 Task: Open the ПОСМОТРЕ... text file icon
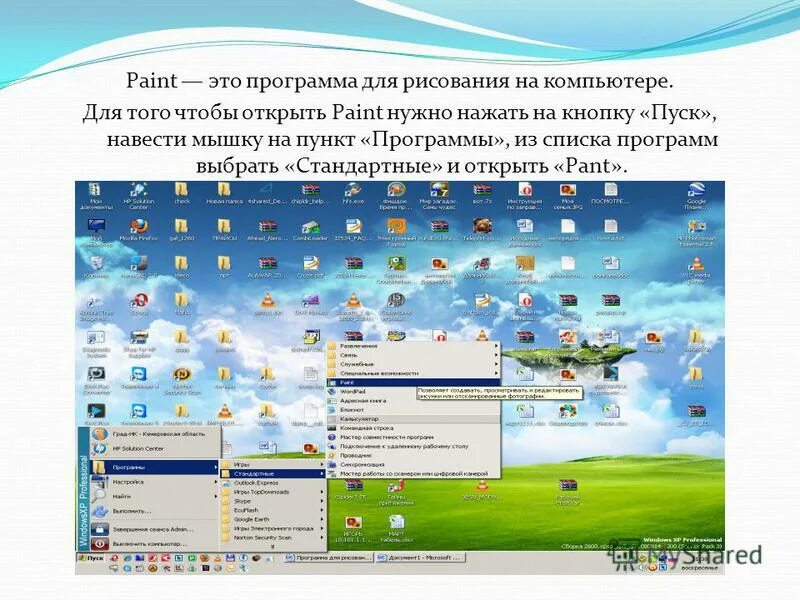click(611, 194)
